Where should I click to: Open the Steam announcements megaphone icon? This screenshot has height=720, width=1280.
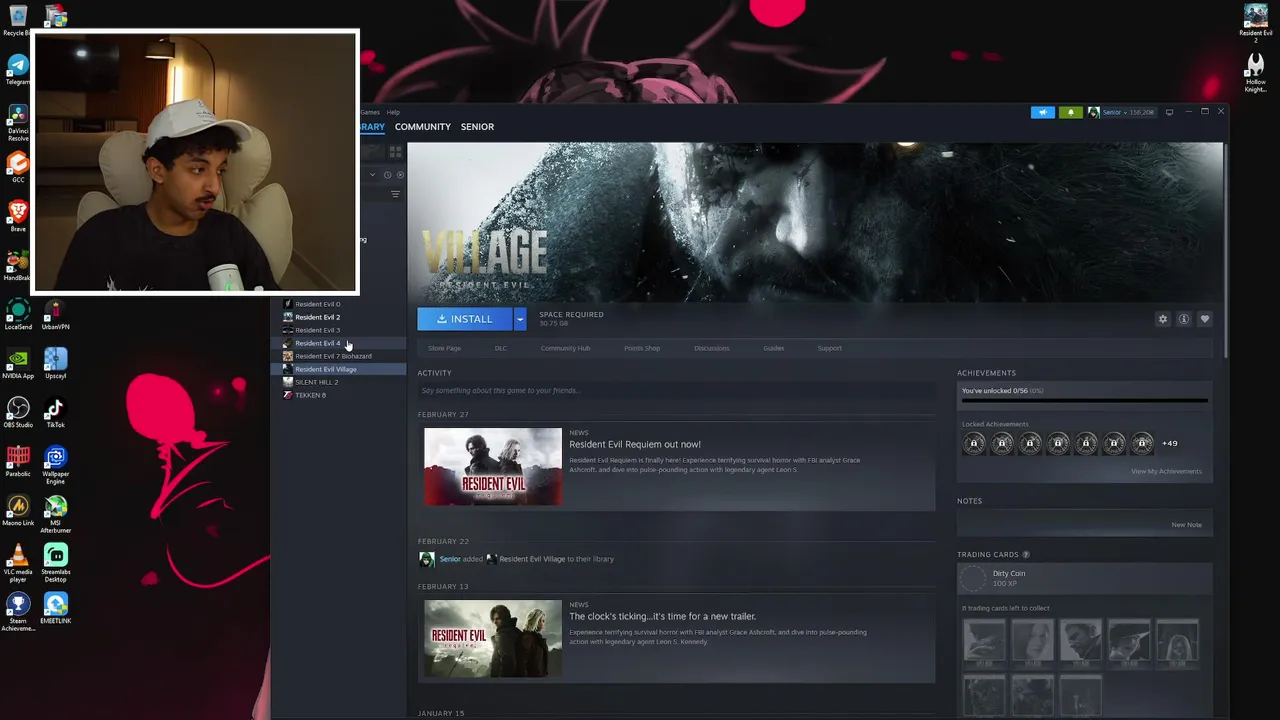1042,112
